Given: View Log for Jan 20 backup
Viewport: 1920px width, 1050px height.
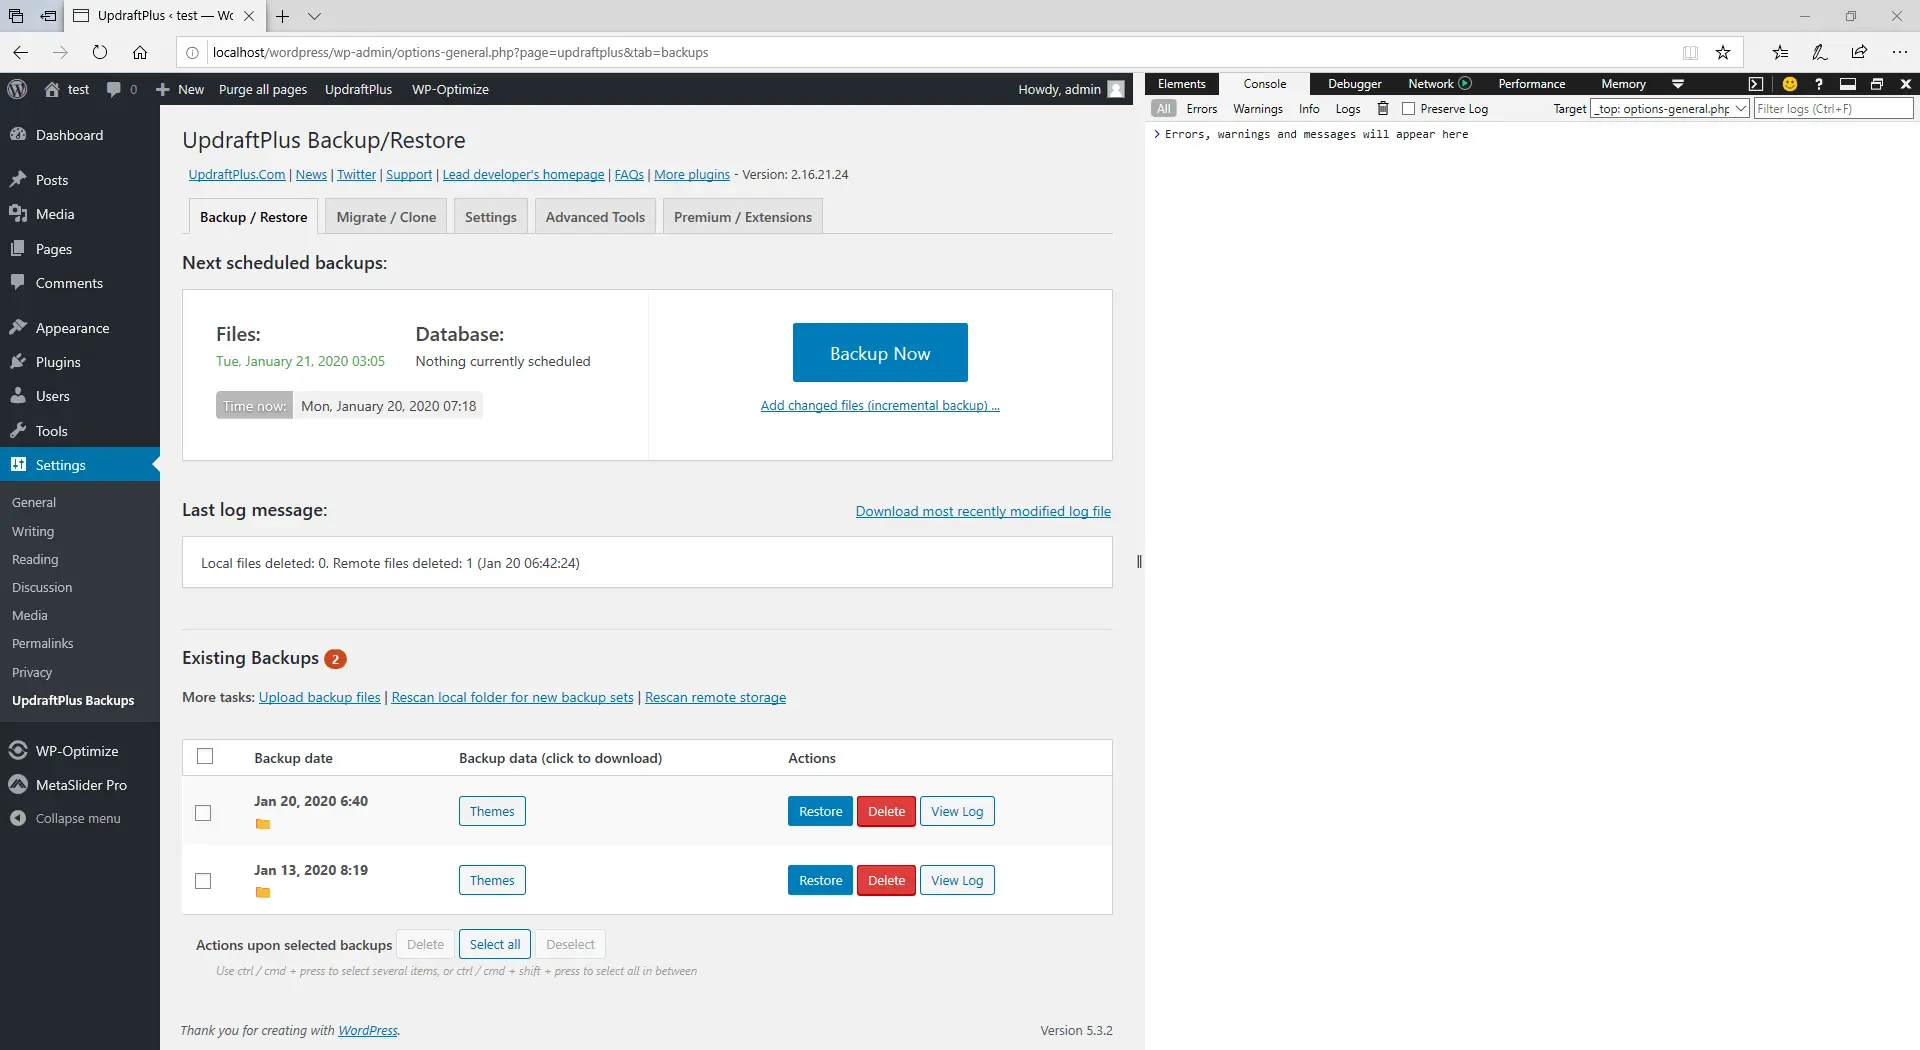Looking at the screenshot, I should point(957,811).
